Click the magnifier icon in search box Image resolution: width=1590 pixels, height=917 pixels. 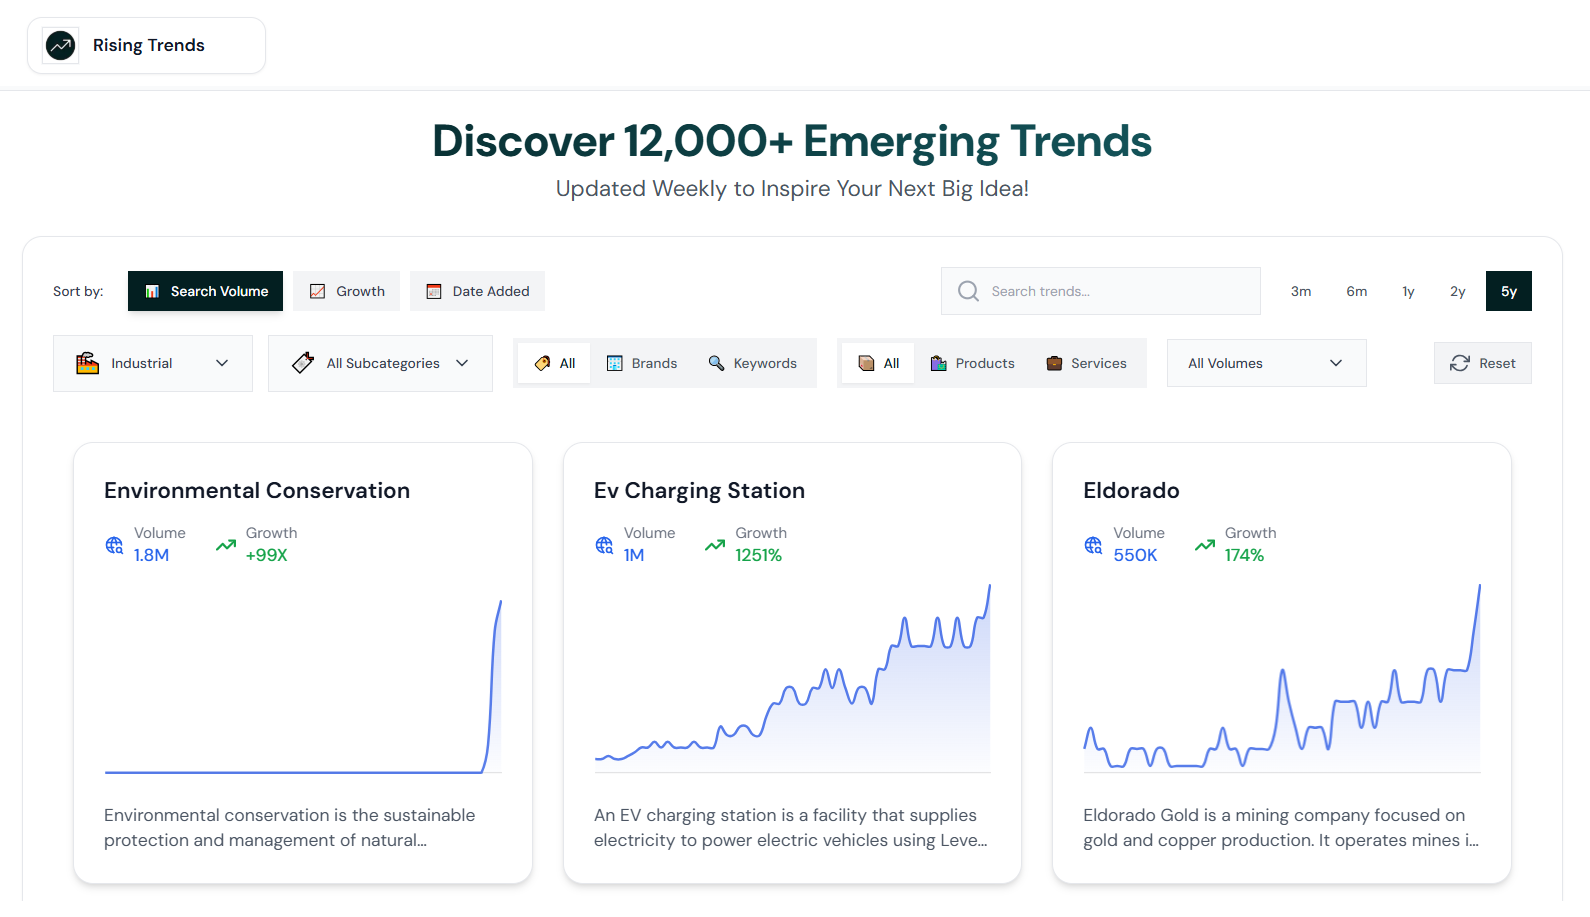tap(968, 291)
